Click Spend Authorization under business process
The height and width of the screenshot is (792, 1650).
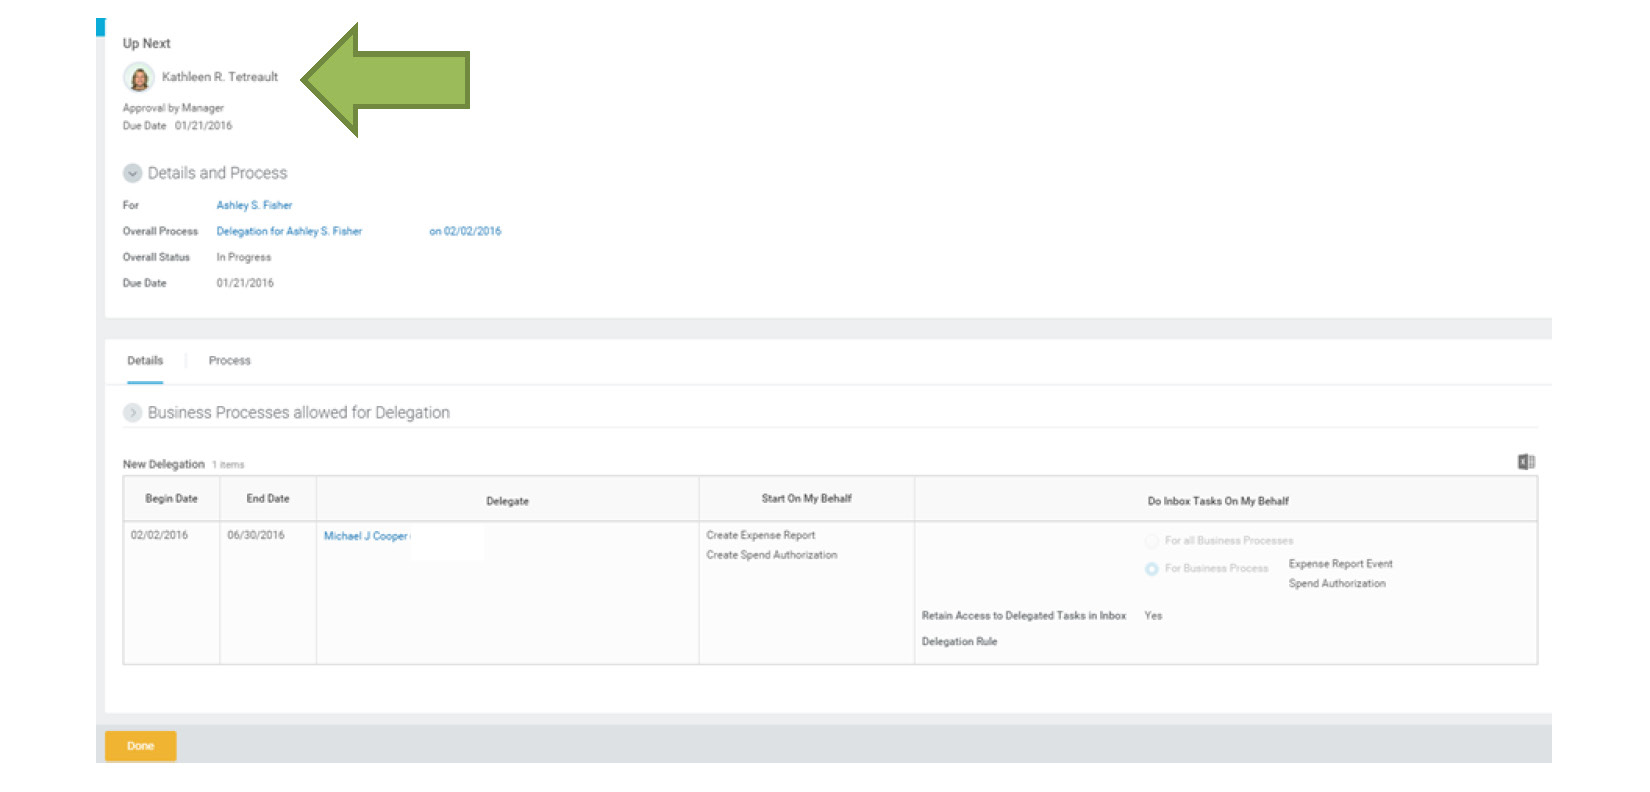1337,584
